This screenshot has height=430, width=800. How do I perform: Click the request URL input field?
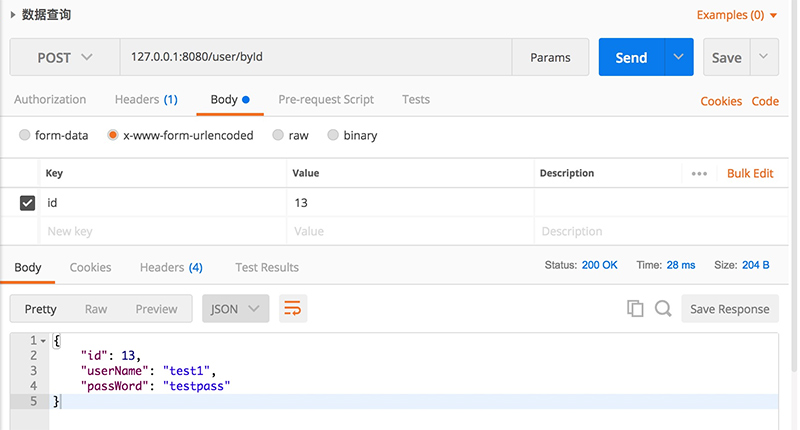pos(316,57)
